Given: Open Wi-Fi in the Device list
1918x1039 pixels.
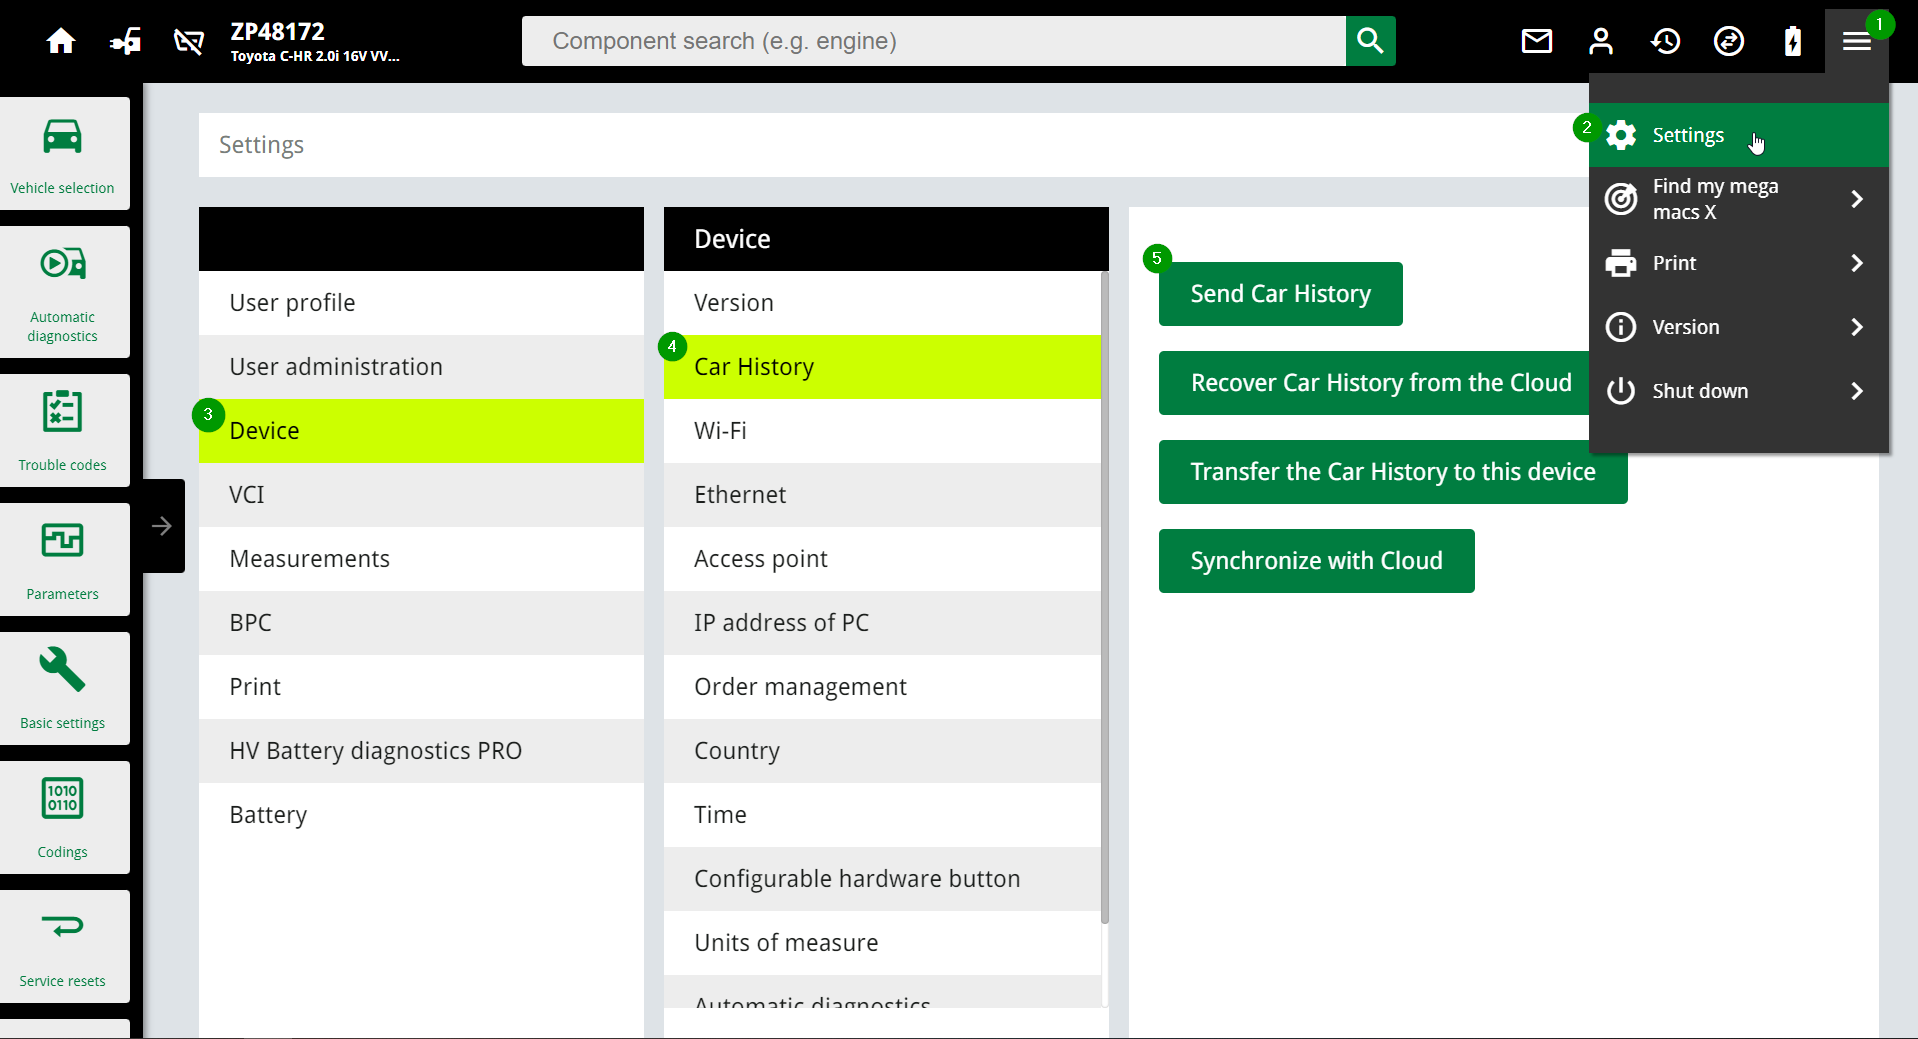Looking at the screenshot, I should point(882,431).
